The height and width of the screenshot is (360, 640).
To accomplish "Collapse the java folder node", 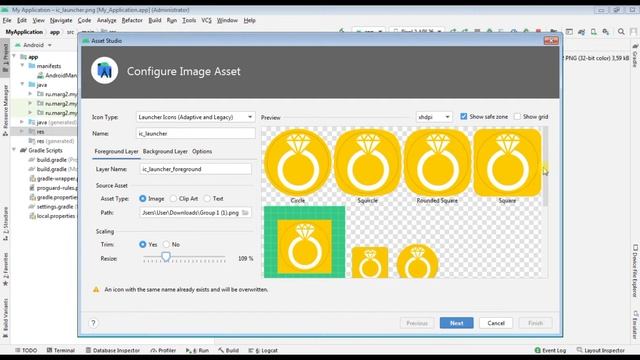I will 23,84.
